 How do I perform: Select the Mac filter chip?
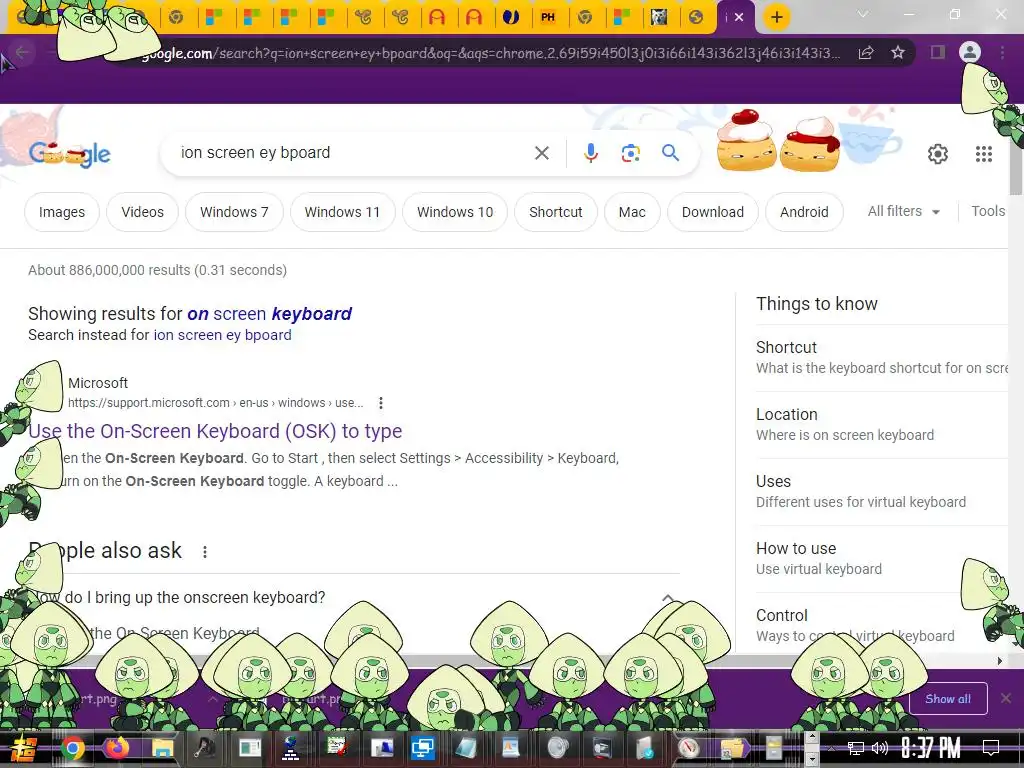click(x=632, y=212)
